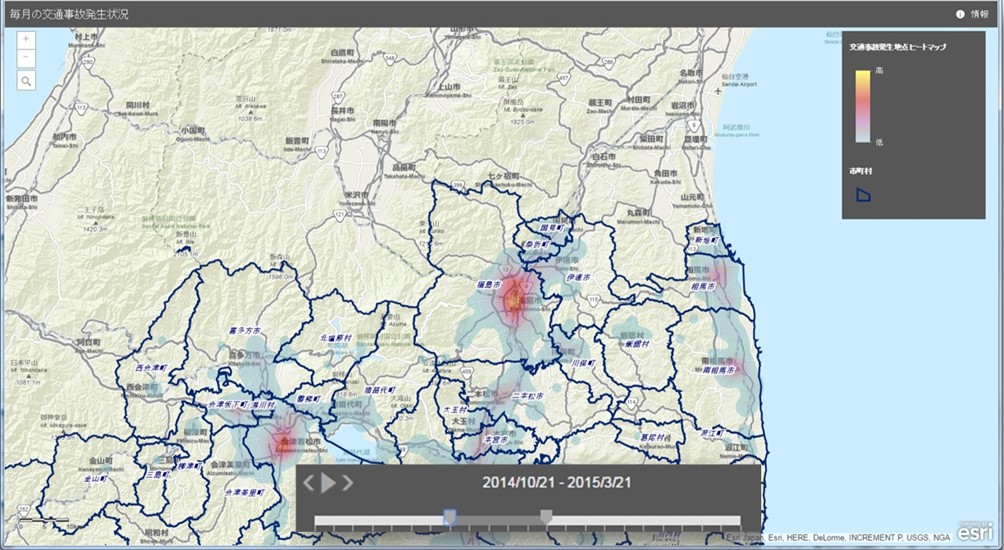
Task: Click the 喜多方市 municipality label
Action: [x=243, y=328]
